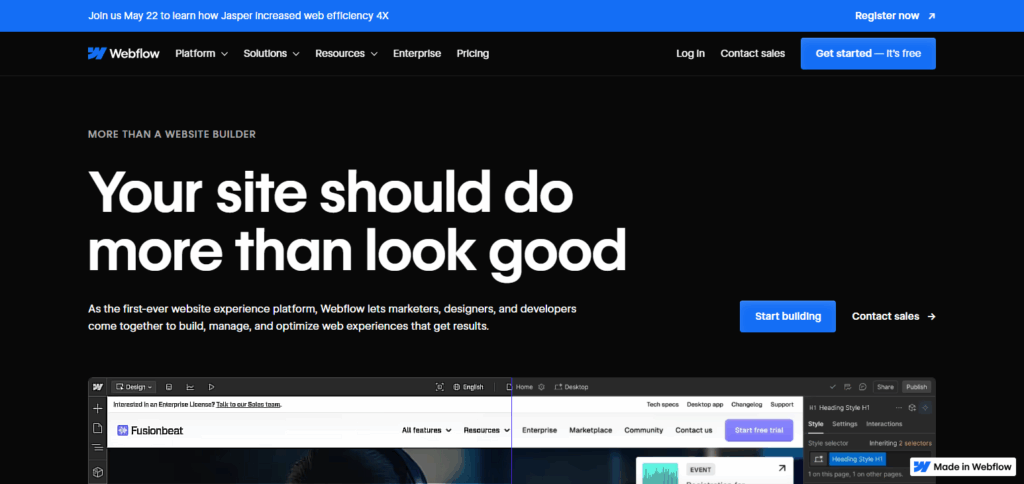
Task: Click the page settings gear next to Home
Action: pyautogui.click(x=541, y=387)
